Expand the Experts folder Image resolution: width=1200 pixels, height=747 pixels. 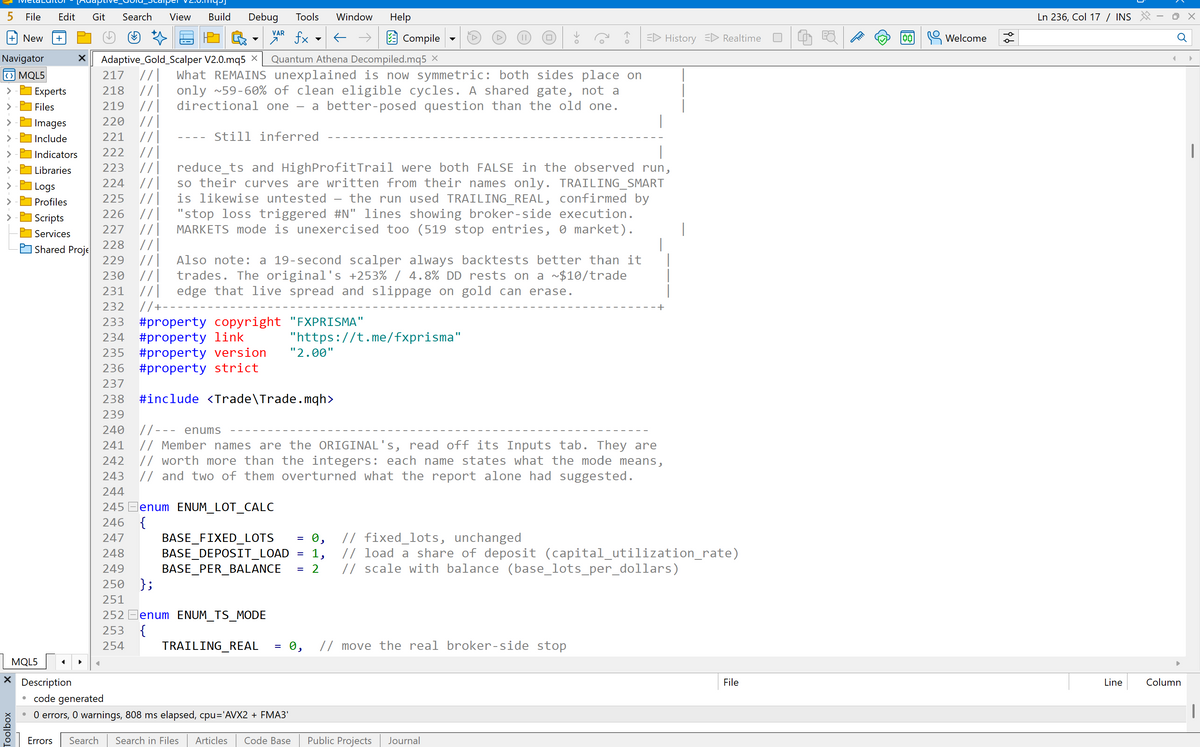coord(10,91)
